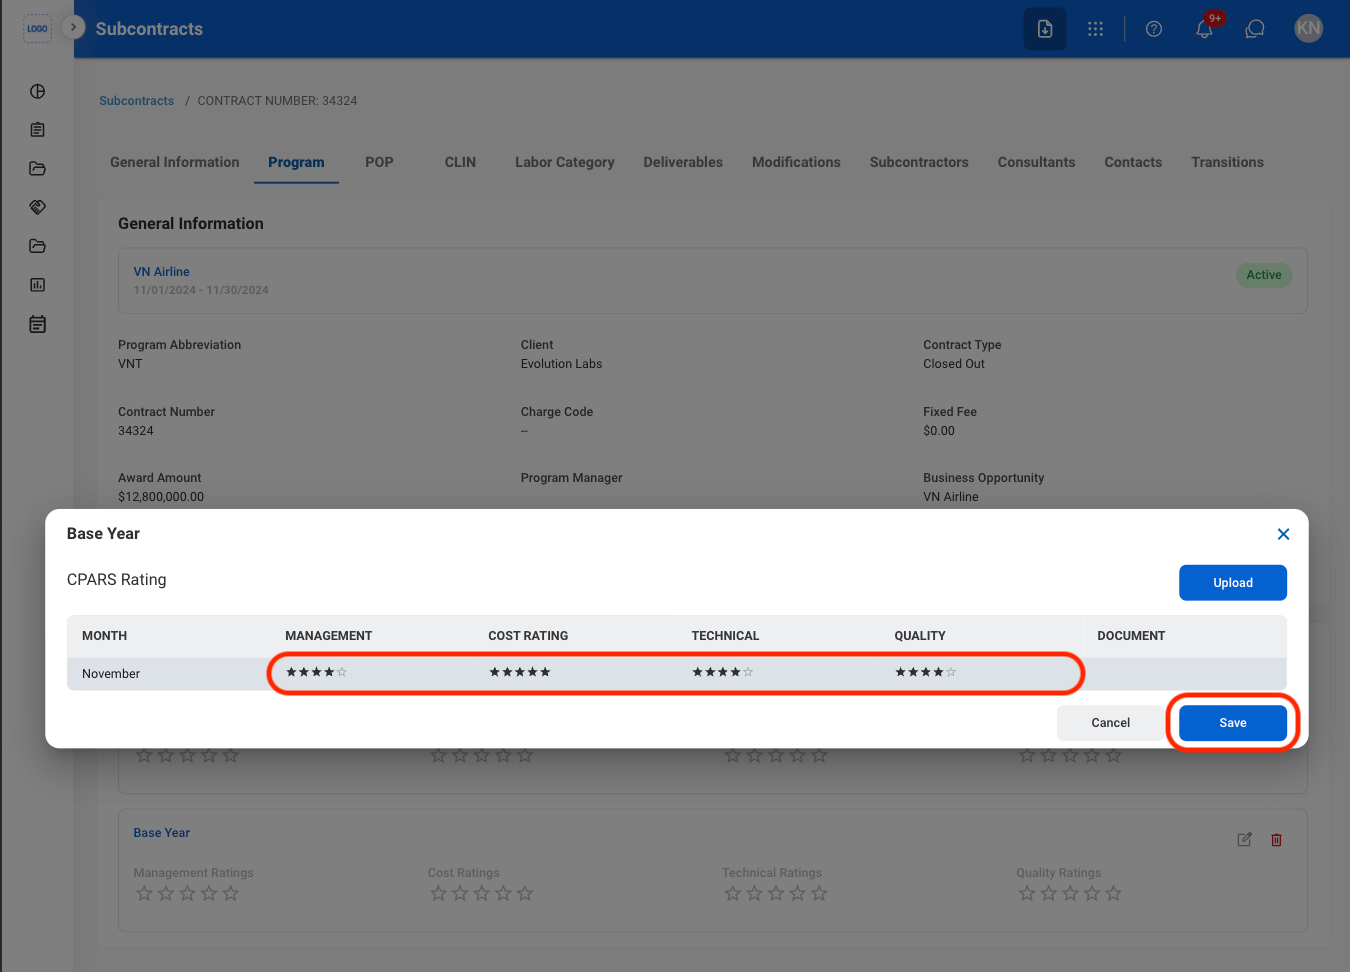Click the handshake sidebar icon
The height and width of the screenshot is (972, 1350).
(x=38, y=207)
